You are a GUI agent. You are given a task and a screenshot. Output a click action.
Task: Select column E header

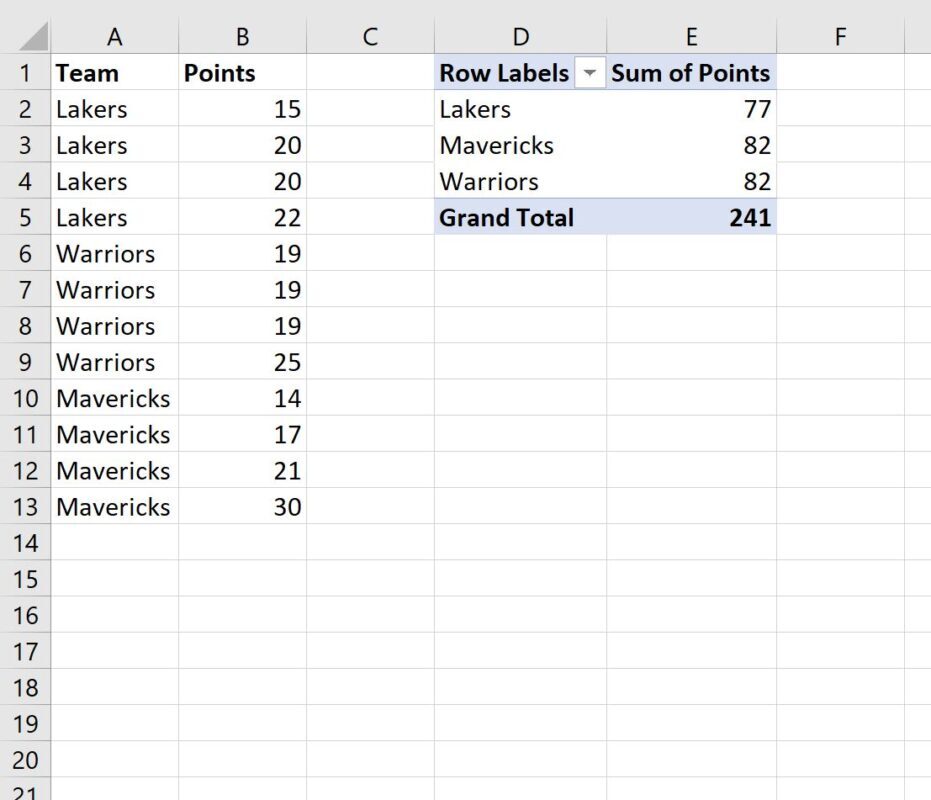[x=692, y=37]
